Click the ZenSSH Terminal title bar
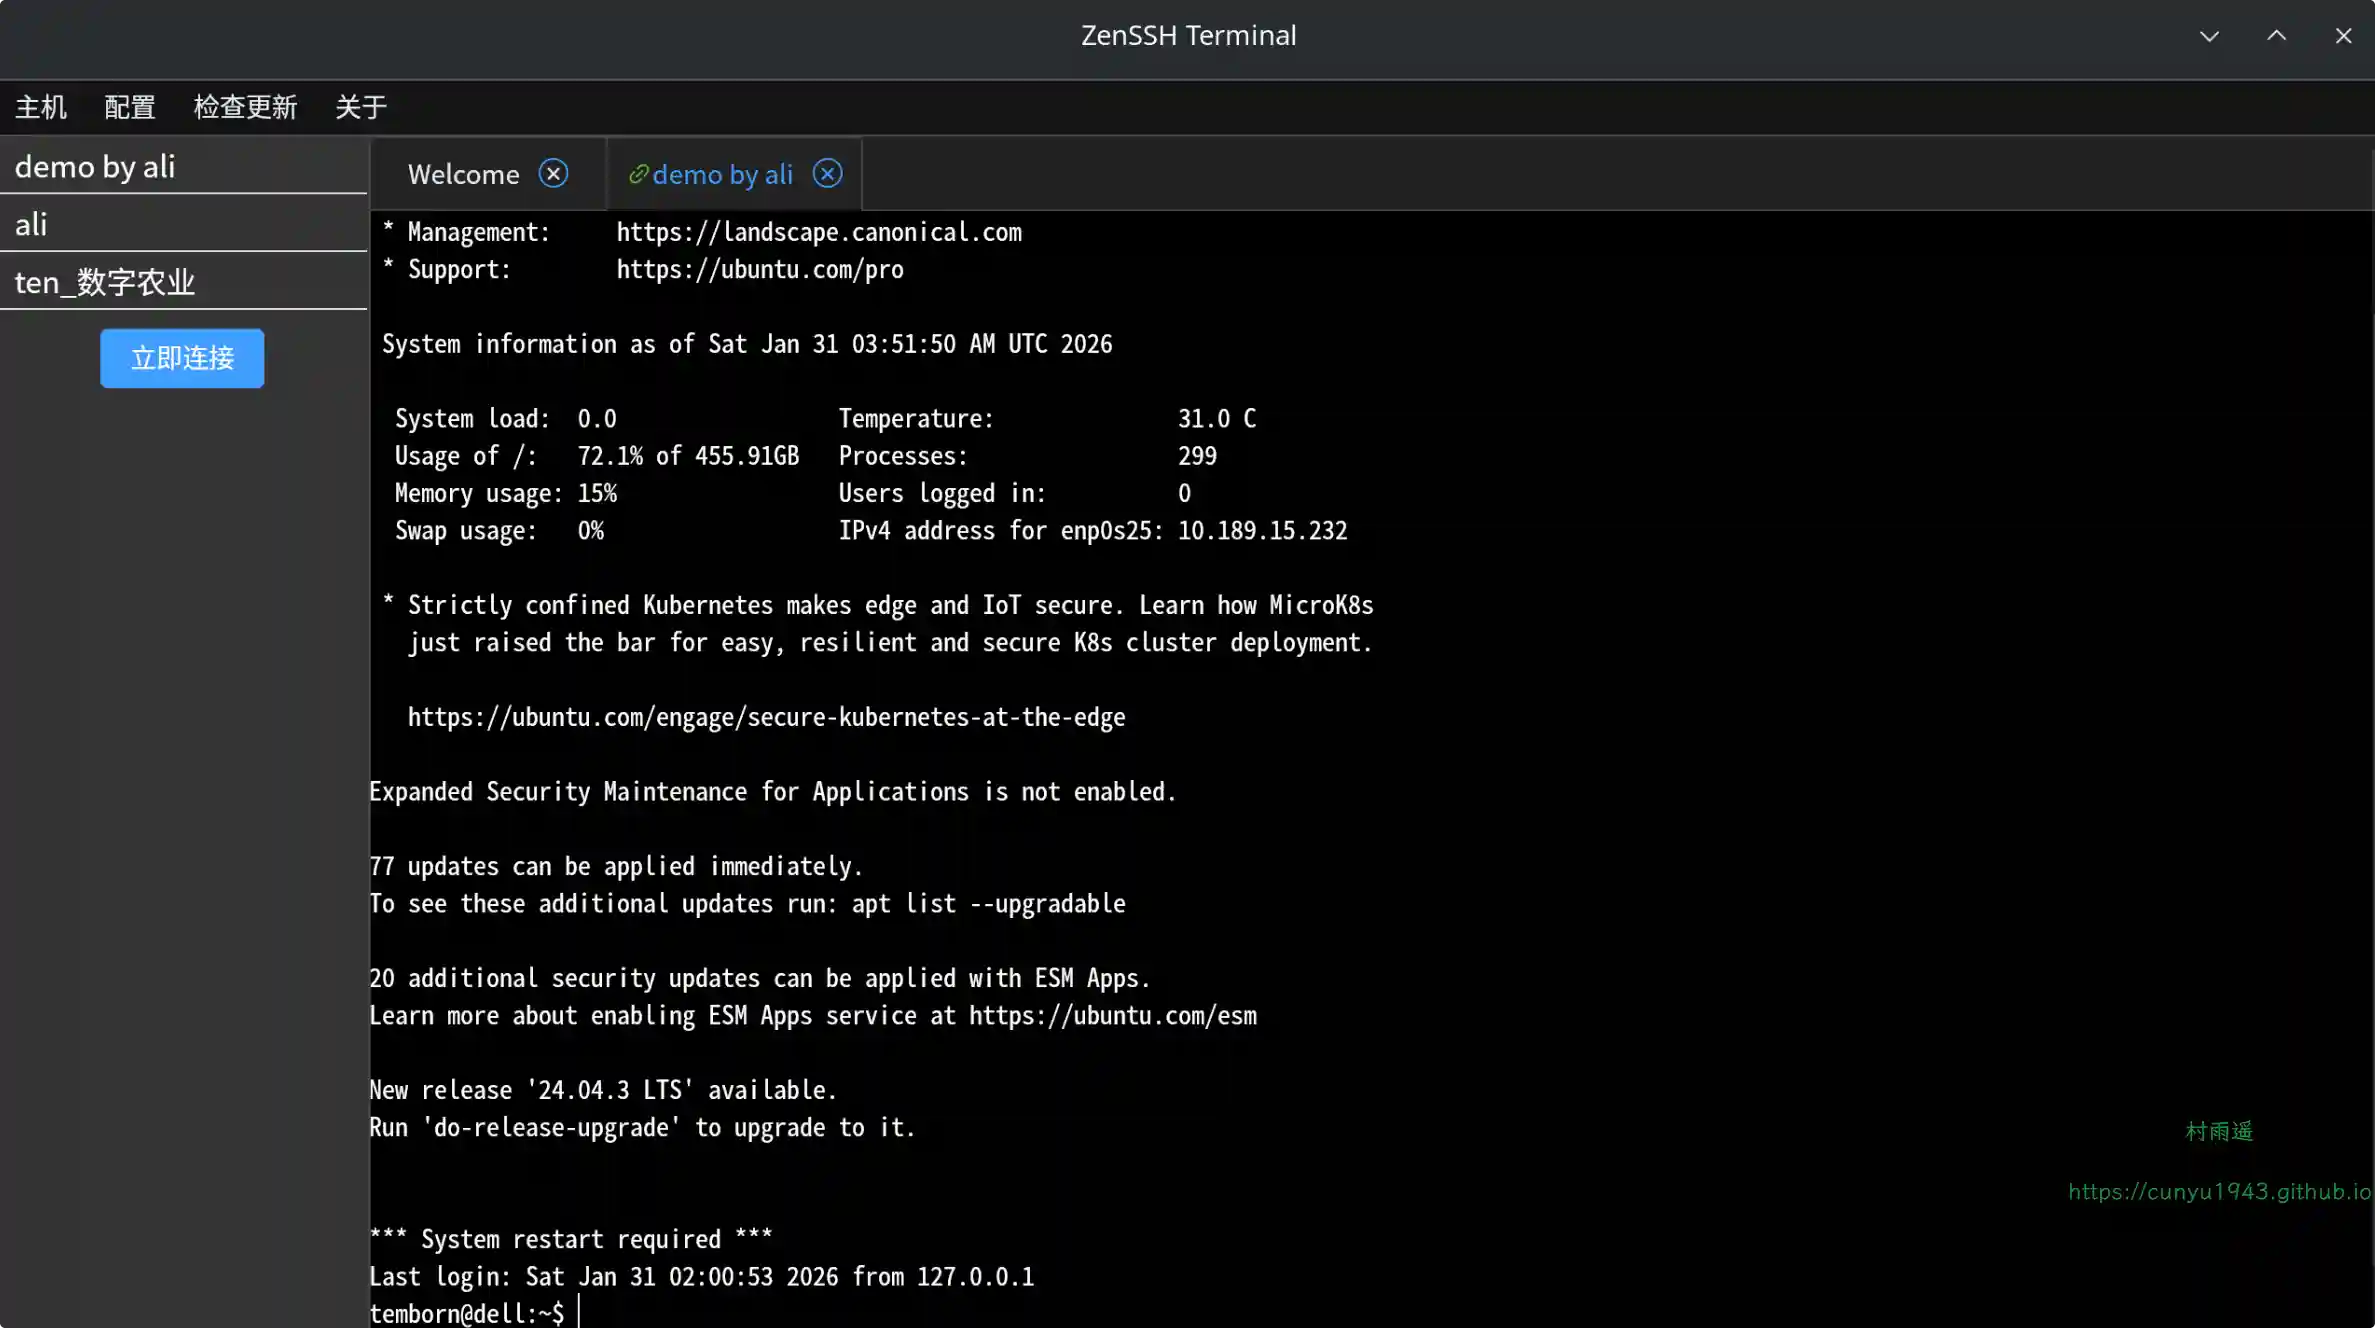Screen dimensions: 2375x1328 pyautogui.click(x=1188, y=36)
